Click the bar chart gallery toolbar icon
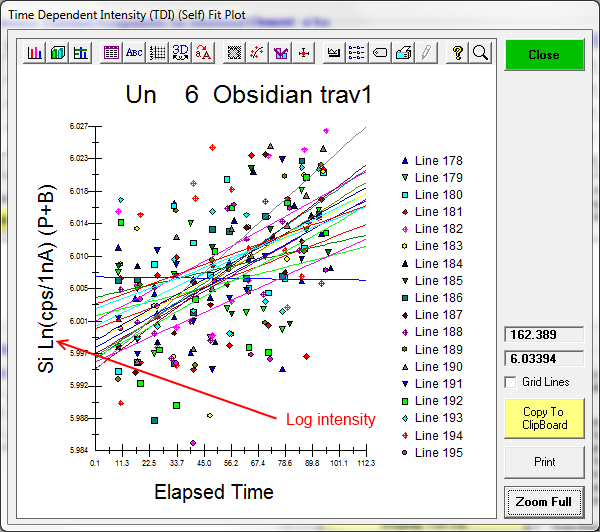Image resolution: width=600 pixels, height=532 pixels. pos(35,53)
